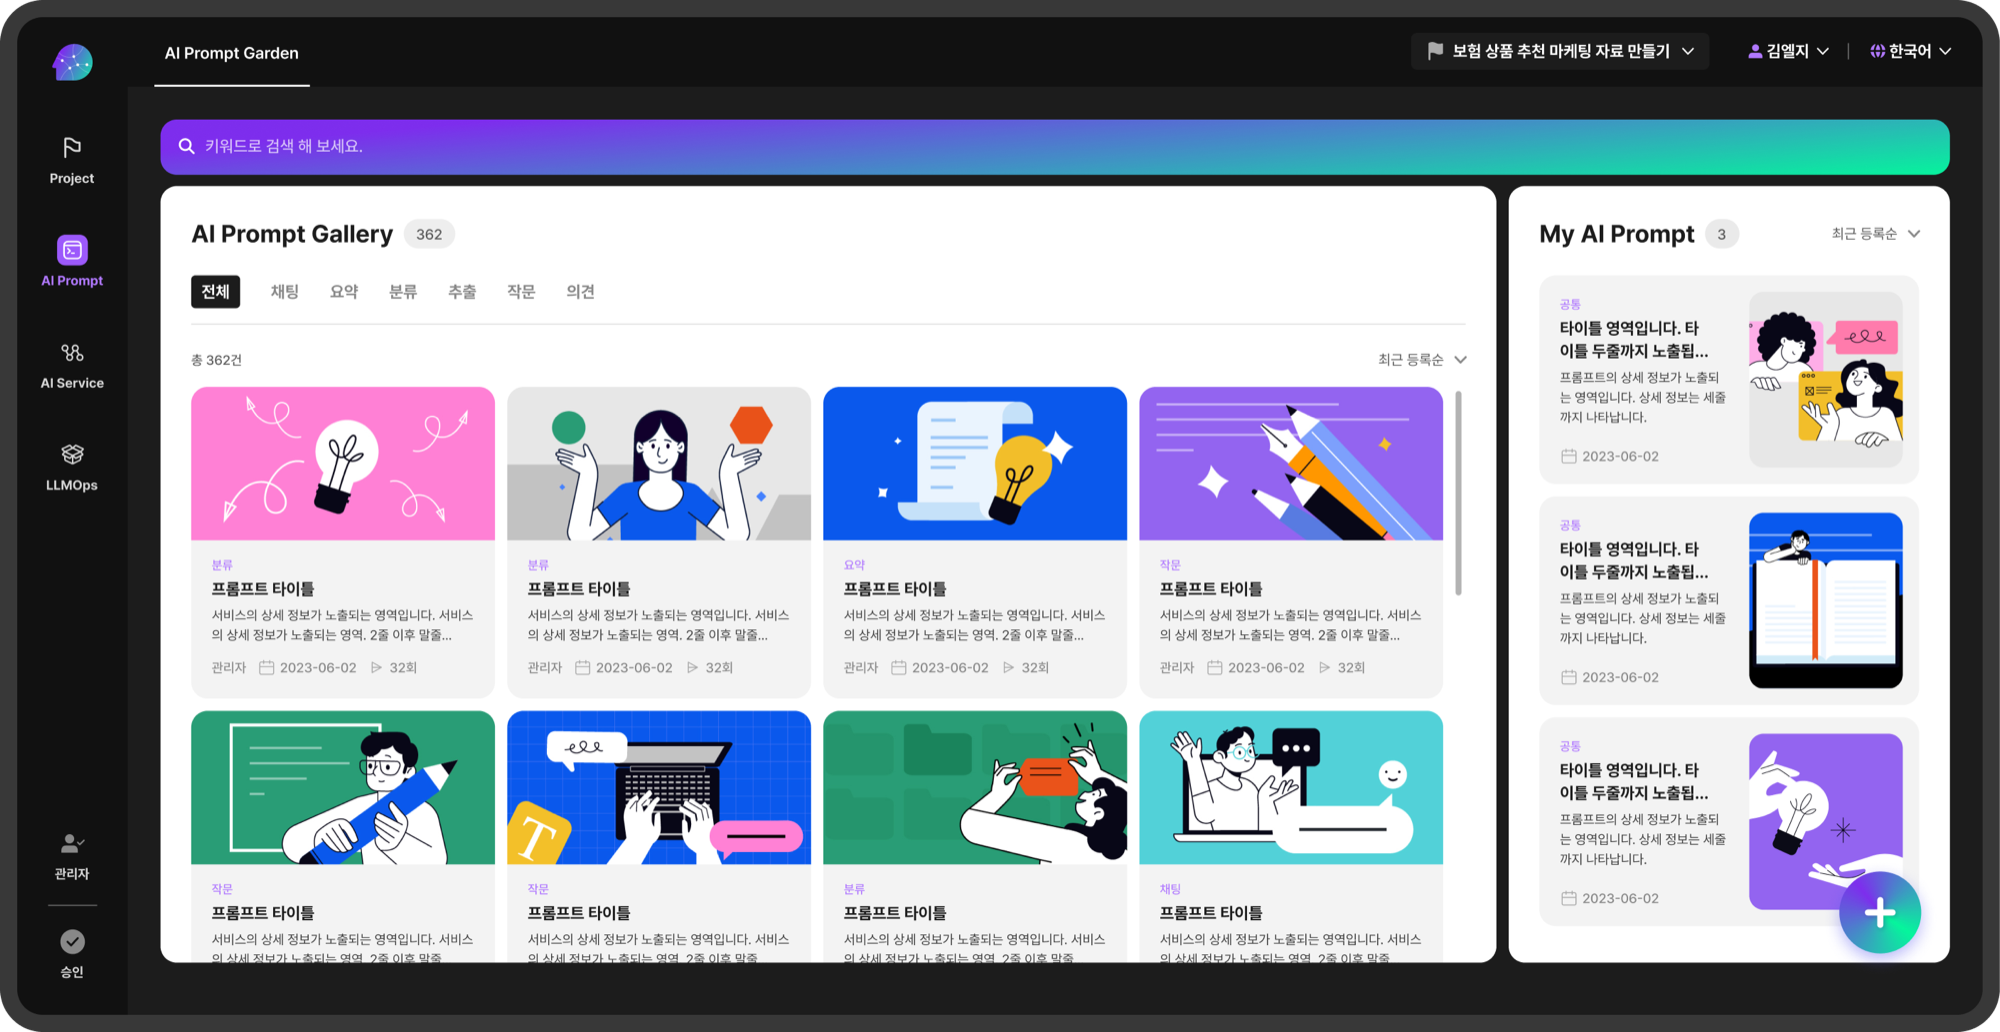Viewport: 2000px width, 1032px height.
Task: Change My AI Prompt sort order 최근 등록순
Action: 1875,234
